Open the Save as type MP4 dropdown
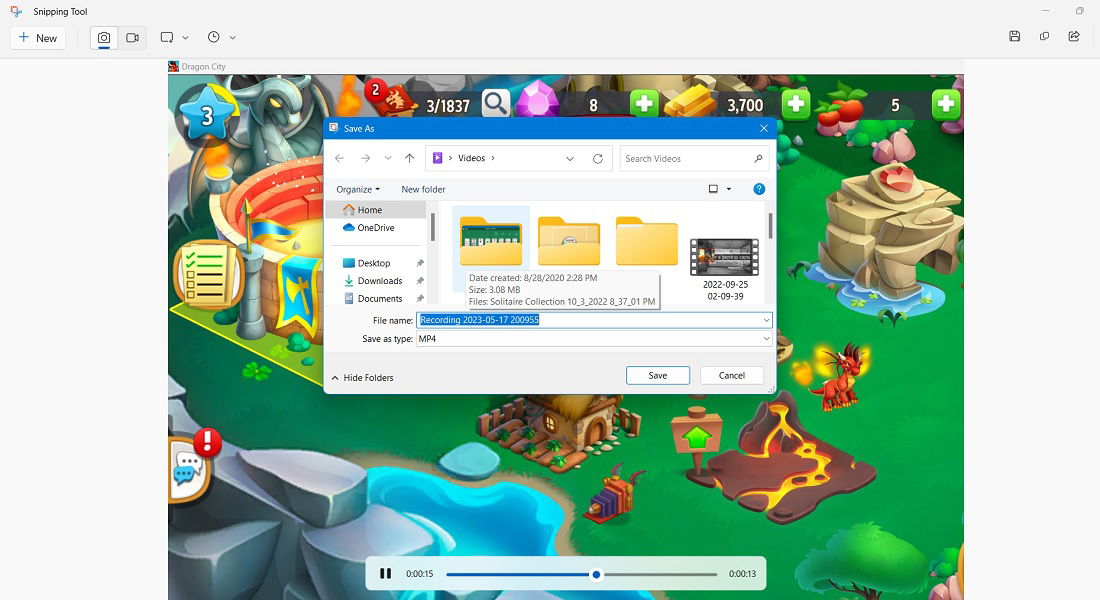 [x=766, y=339]
